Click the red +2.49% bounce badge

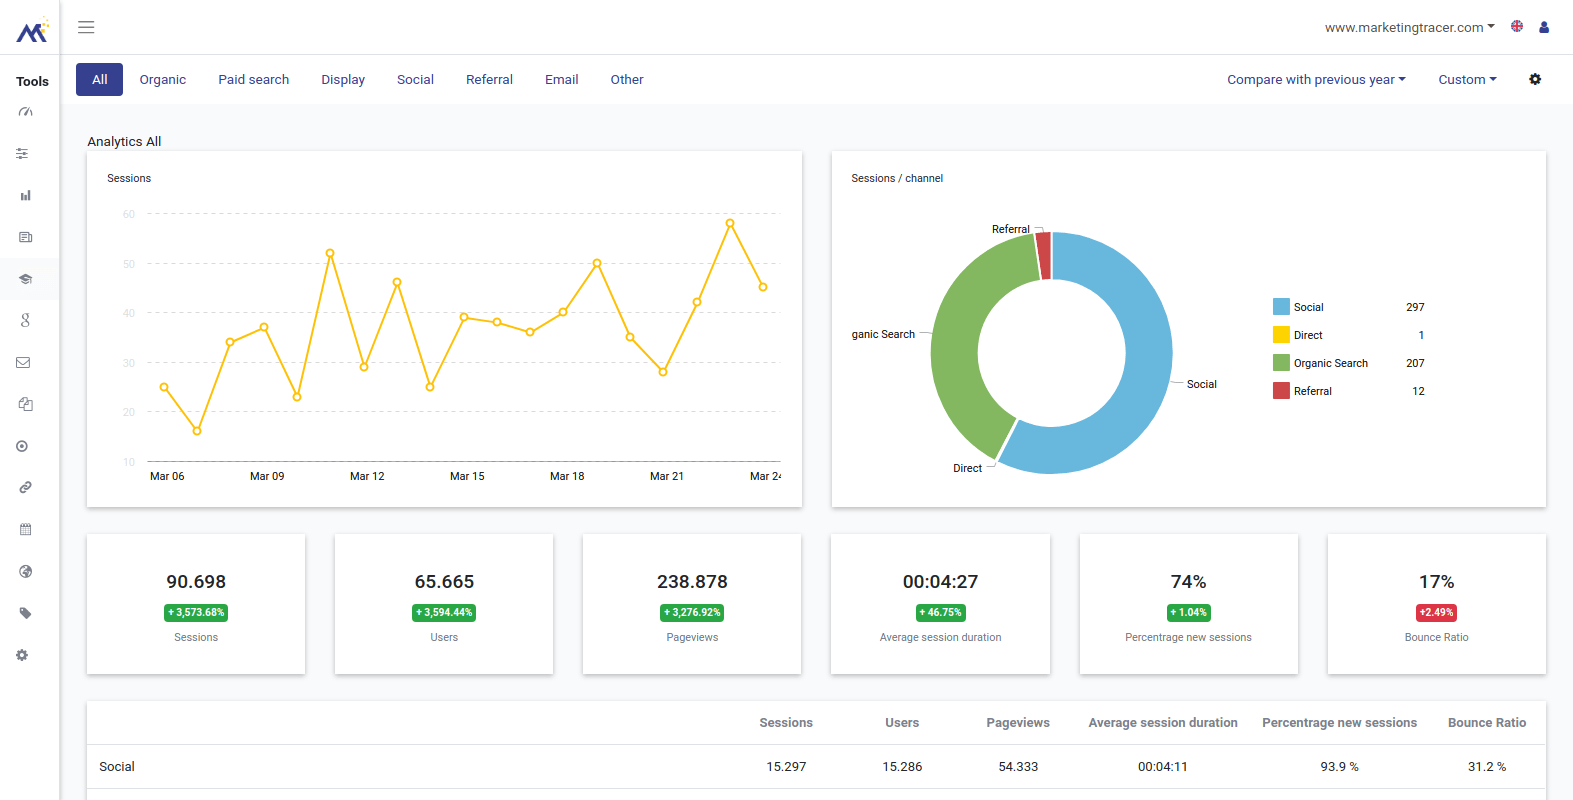point(1436,612)
